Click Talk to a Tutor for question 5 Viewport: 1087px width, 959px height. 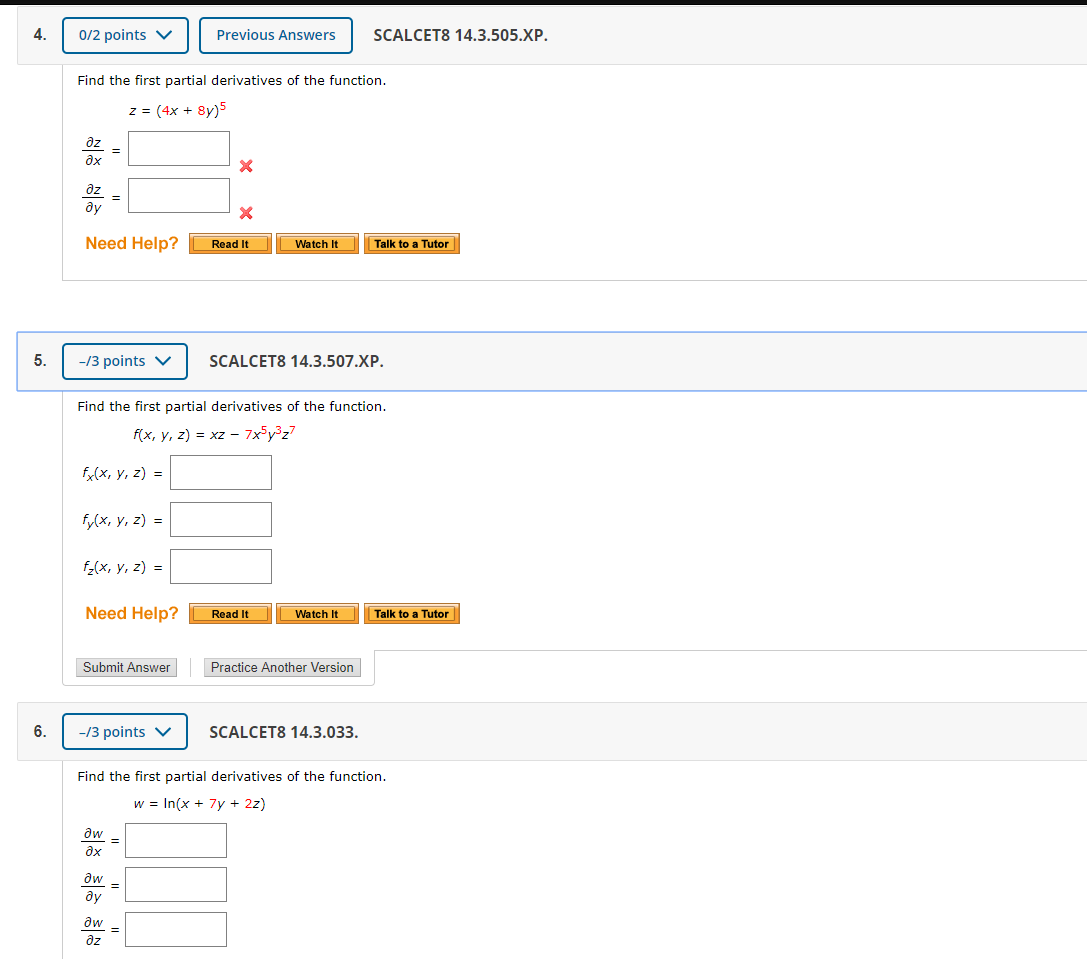point(411,613)
